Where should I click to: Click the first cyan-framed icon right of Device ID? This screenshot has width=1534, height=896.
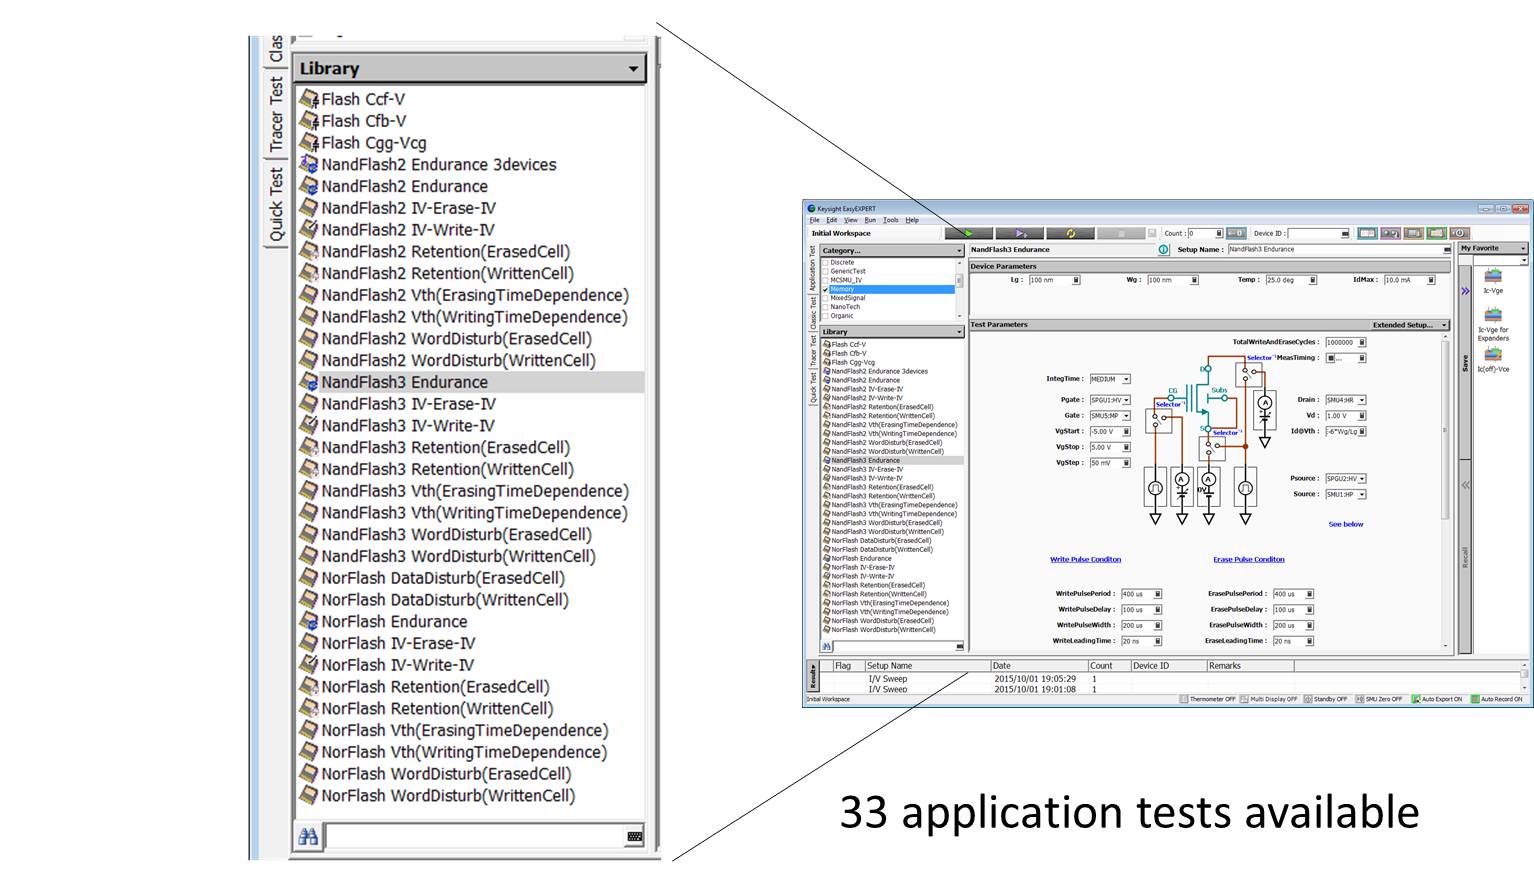point(1368,233)
